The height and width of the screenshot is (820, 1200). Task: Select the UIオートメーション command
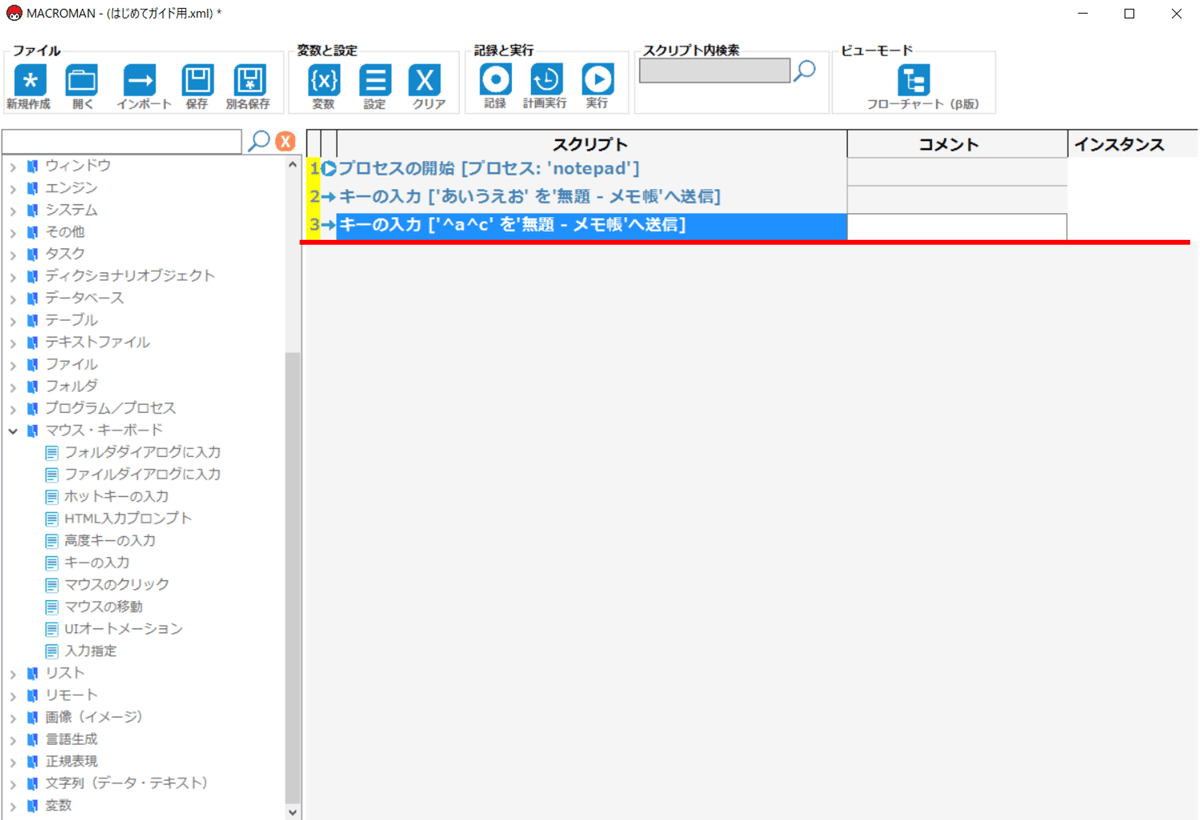(x=123, y=628)
